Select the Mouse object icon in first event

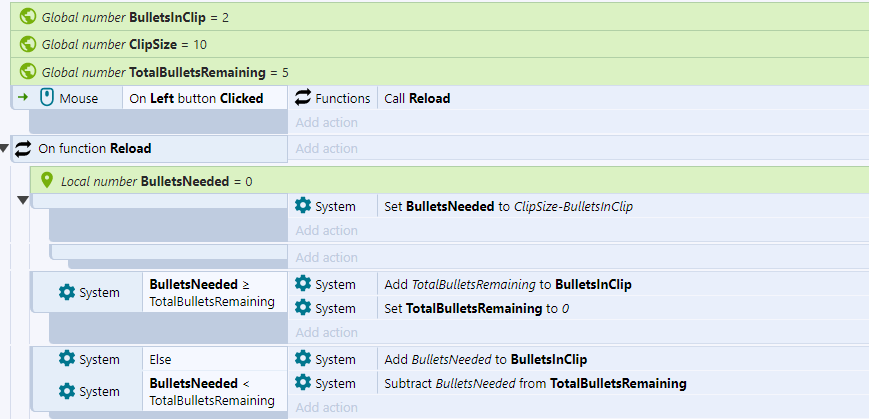[47, 98]
